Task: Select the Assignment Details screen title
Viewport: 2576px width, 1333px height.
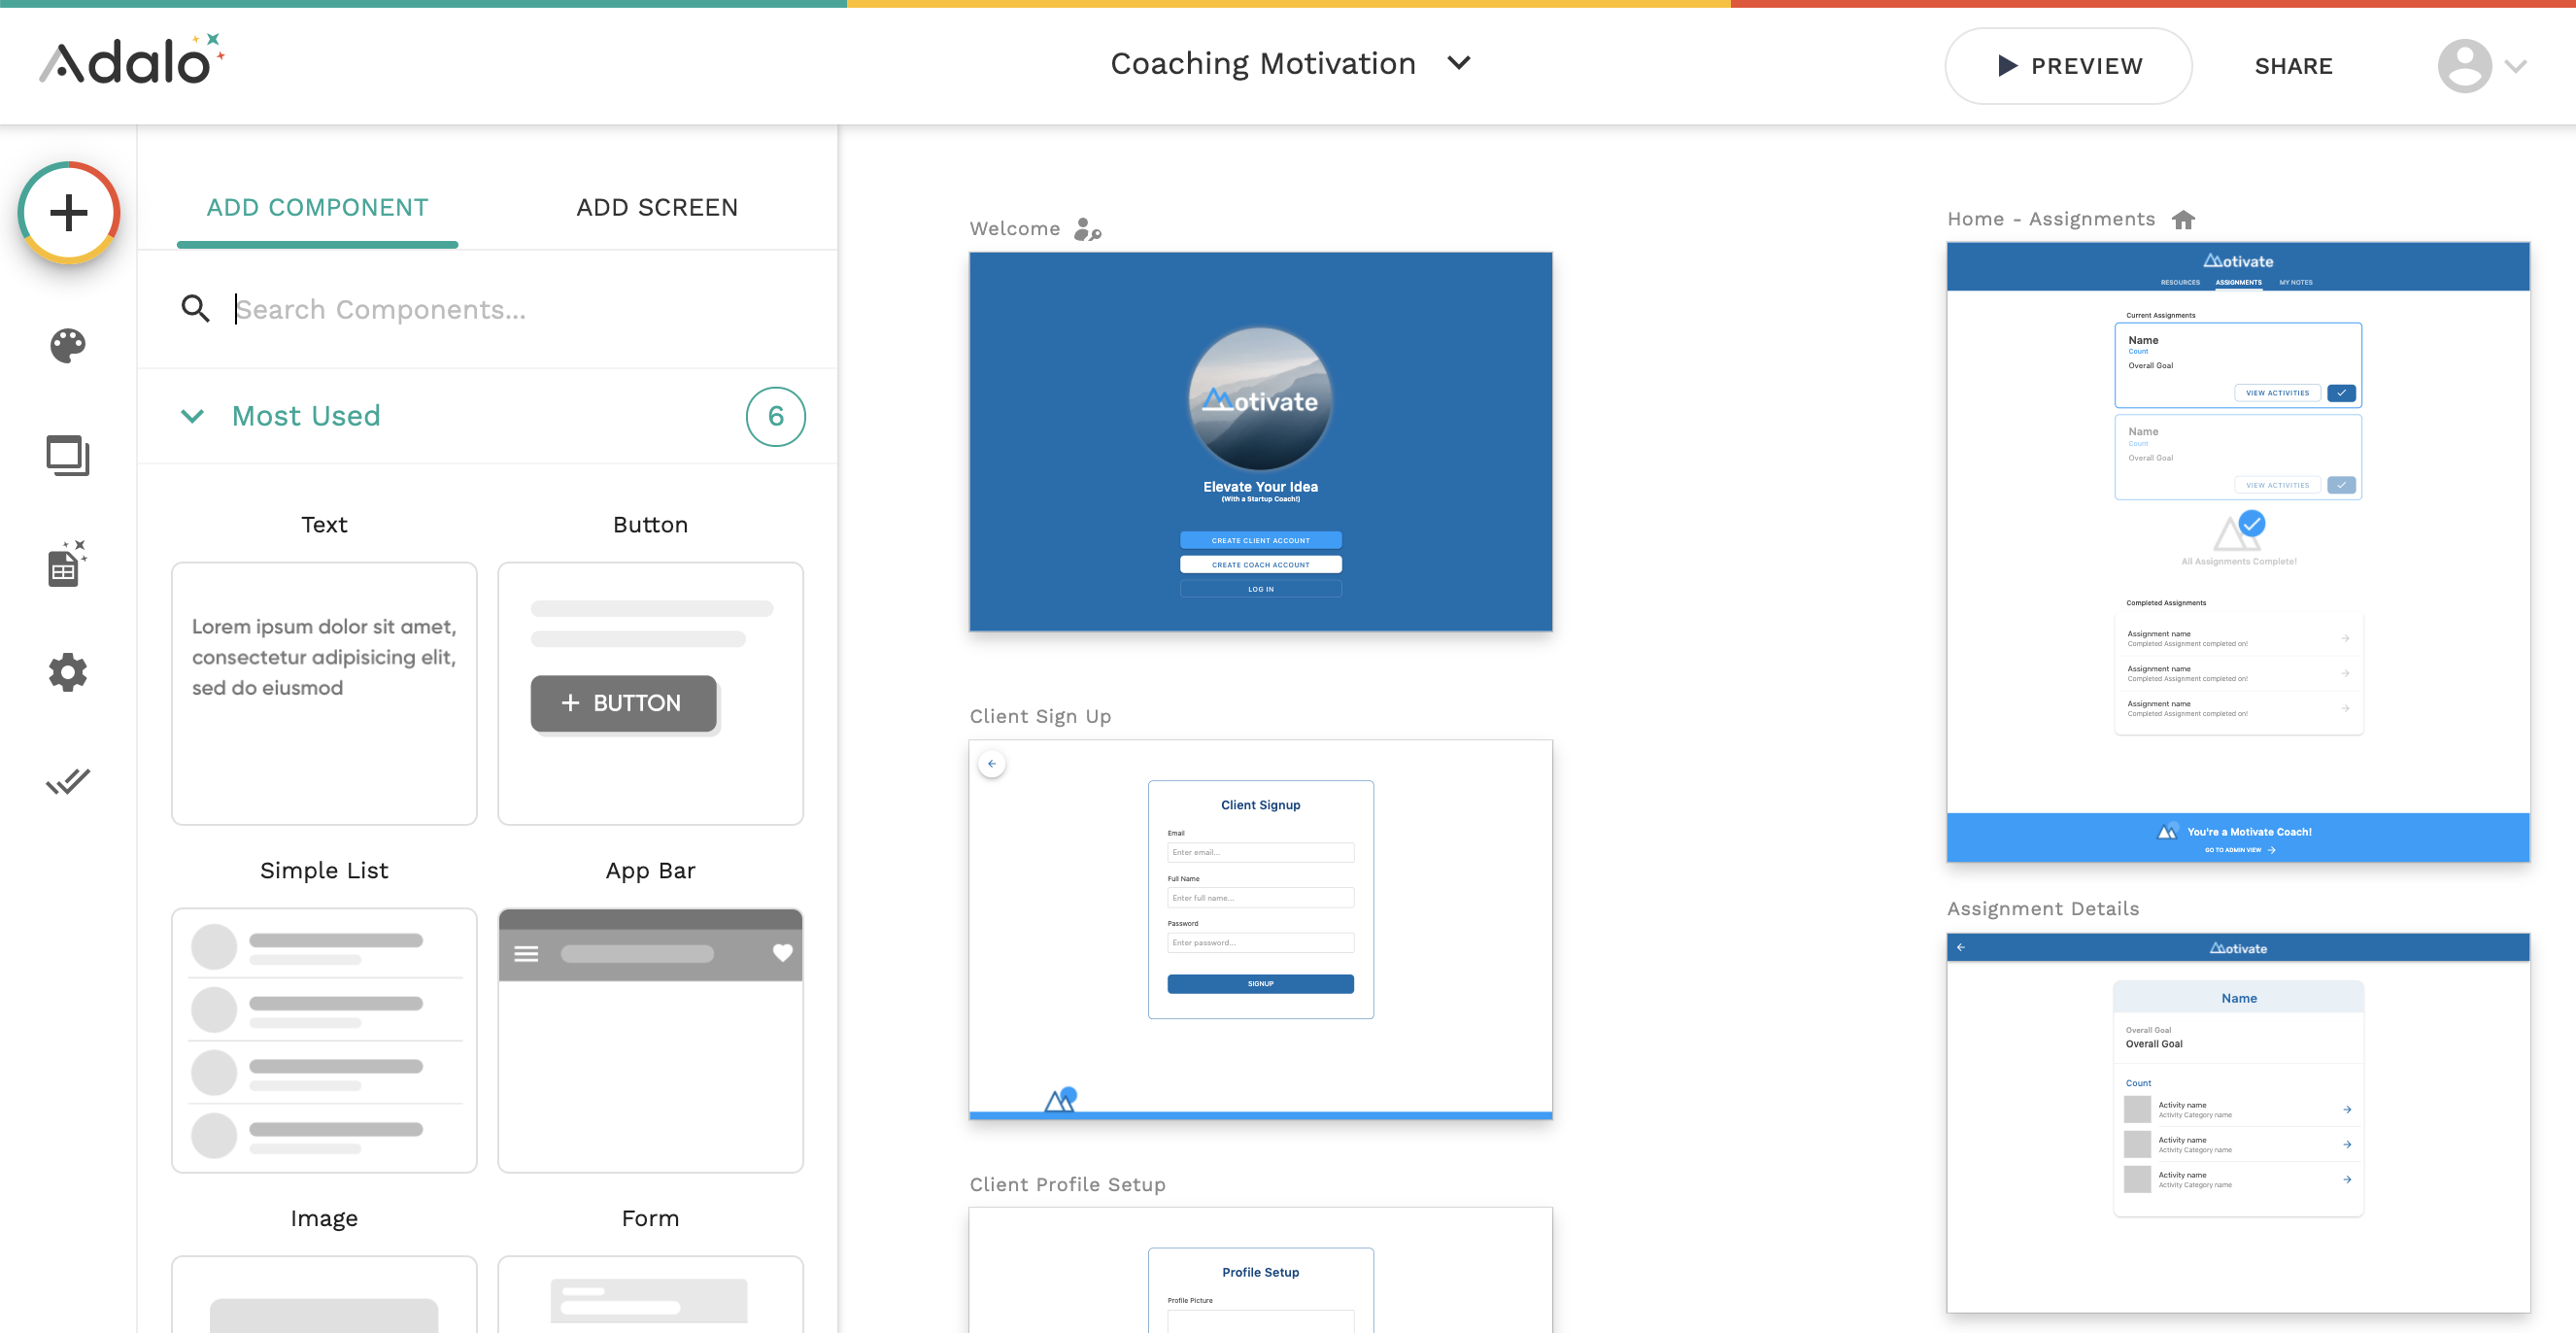Action: click(2043, 908)
